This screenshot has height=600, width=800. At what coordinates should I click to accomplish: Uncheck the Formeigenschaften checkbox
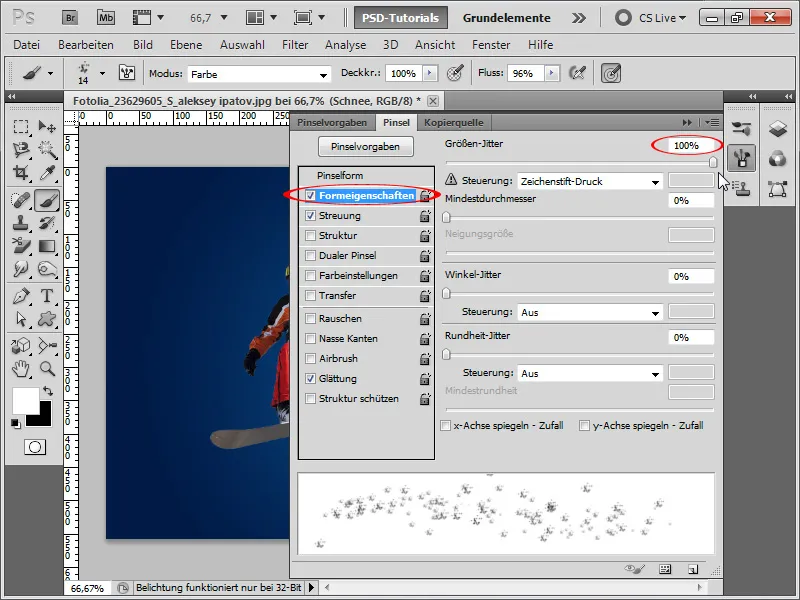(x=310, y=195)
